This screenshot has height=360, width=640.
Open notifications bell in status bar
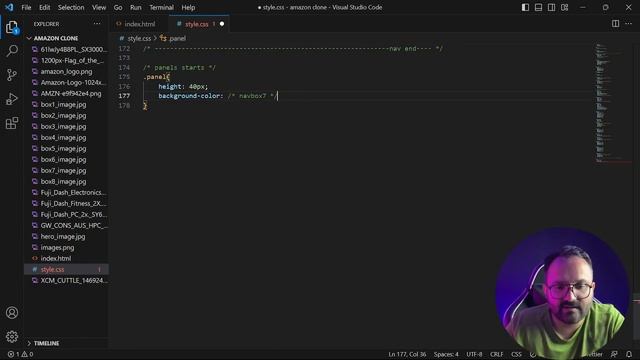[629, 354]
